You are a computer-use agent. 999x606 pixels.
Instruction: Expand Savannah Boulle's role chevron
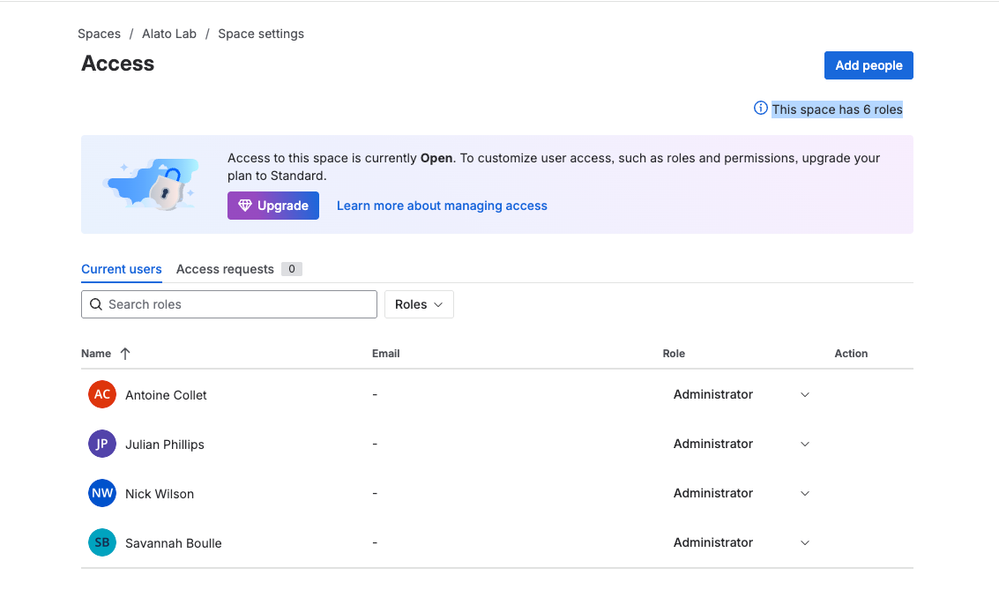pos(805,542)
